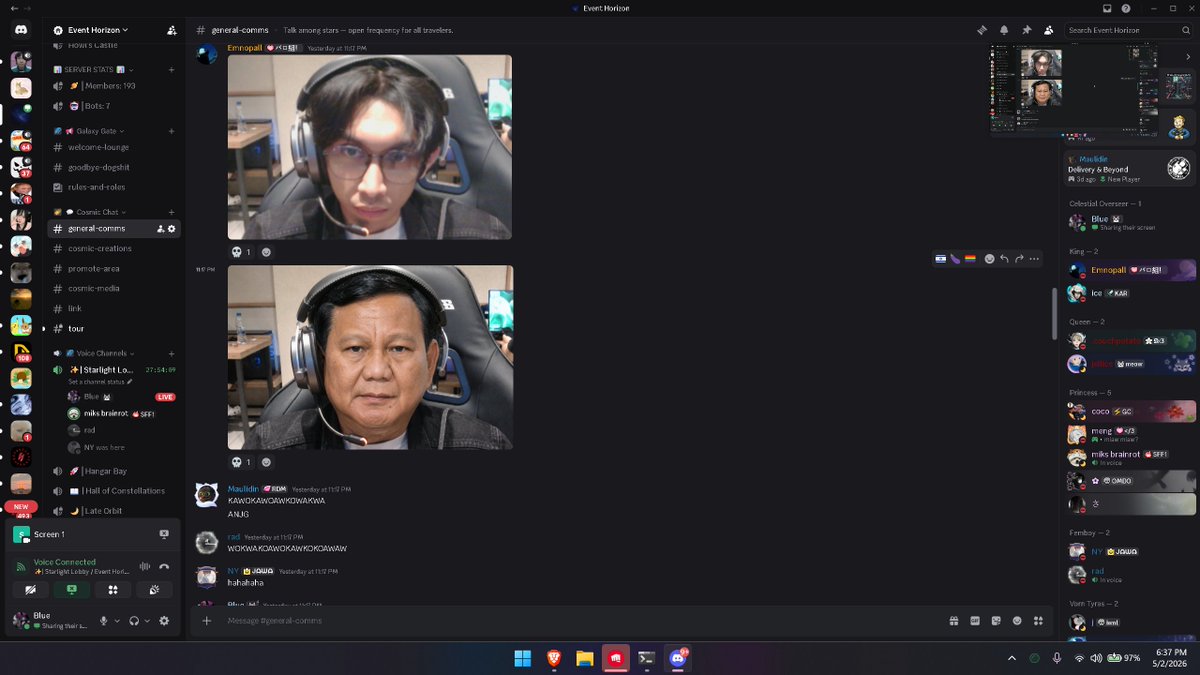Open GIF picker in message bar

point(975,621)
